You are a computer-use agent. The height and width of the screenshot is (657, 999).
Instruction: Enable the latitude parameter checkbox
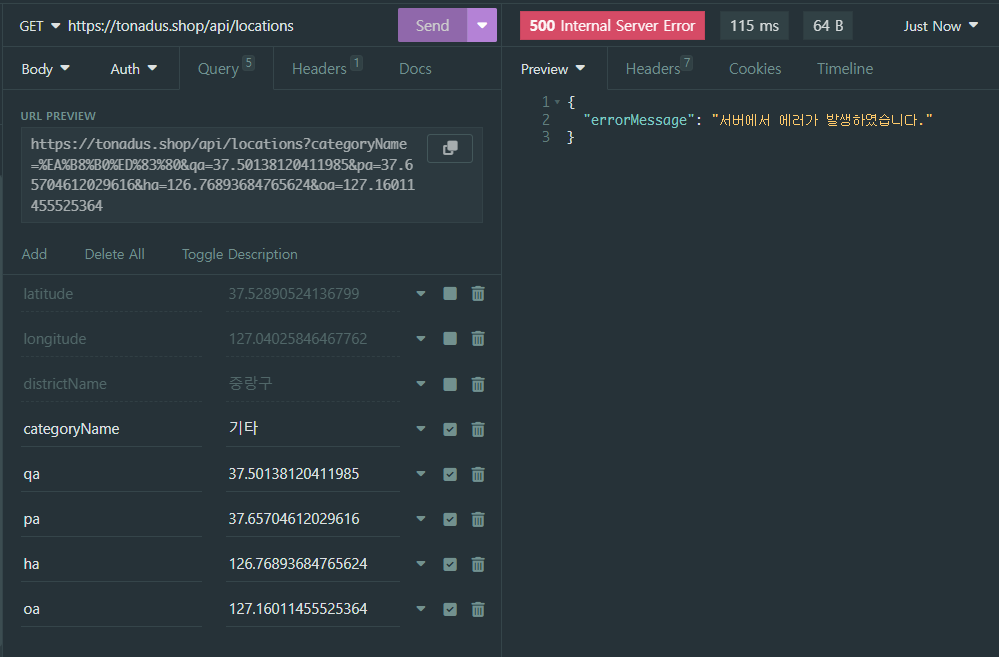450,294
